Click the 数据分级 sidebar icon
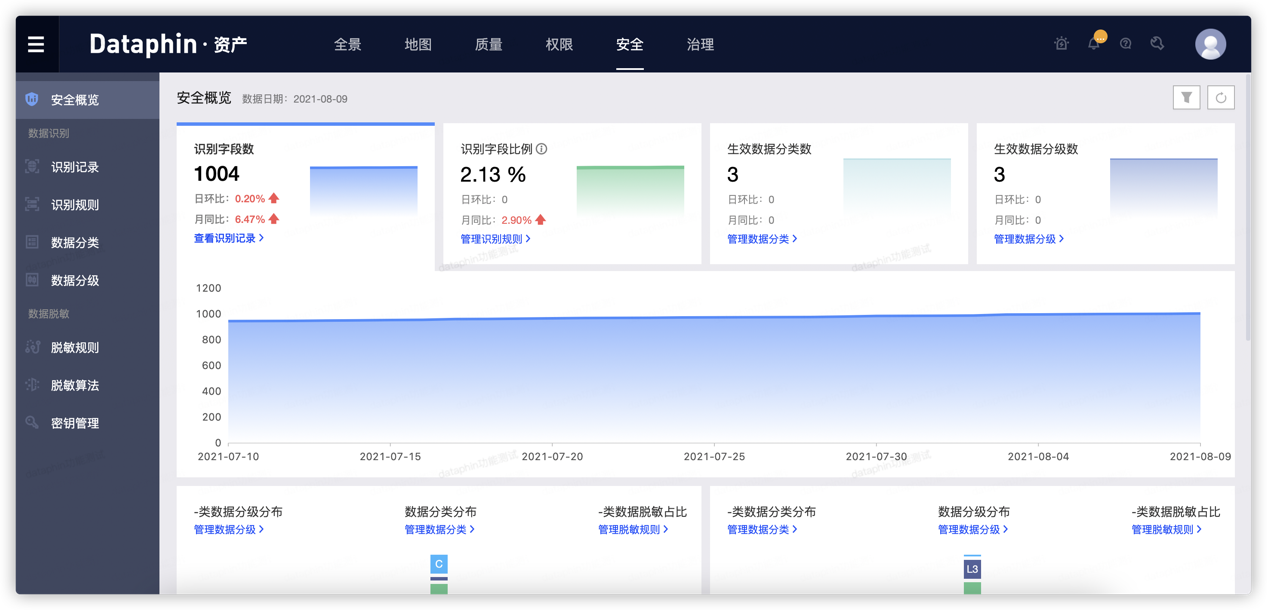The height and width of the screenshot is (610, 1267). [32, 280]
